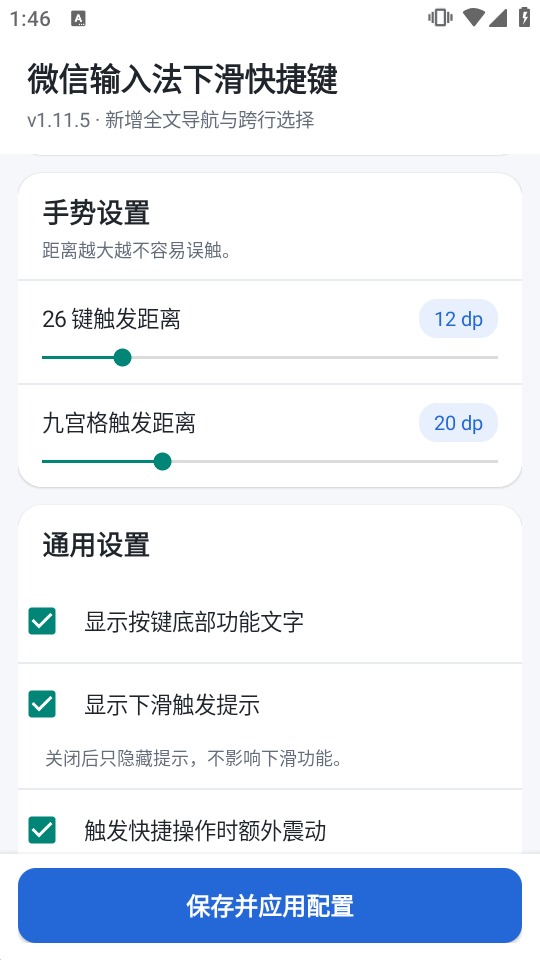Tap the 微信输入法下滑快捷键 app title
The height and width of the screenshot is (960, 540).
(x=182, y=79)
